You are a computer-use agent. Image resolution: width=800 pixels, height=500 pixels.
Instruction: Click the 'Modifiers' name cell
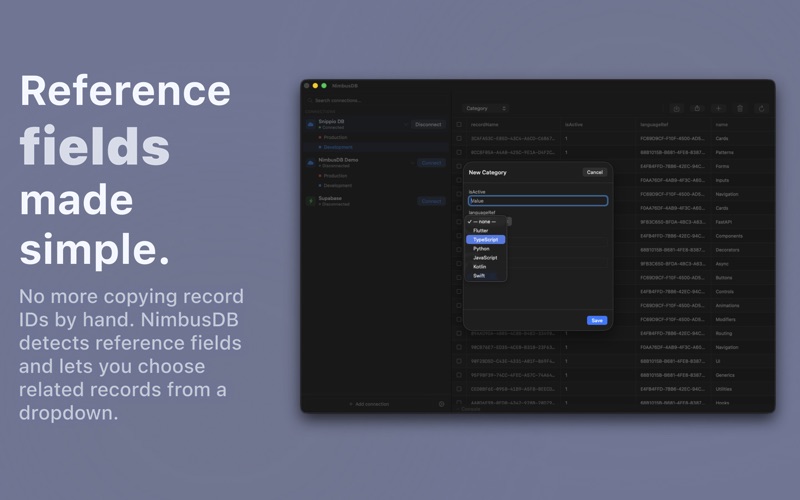[x=726, y=319]
